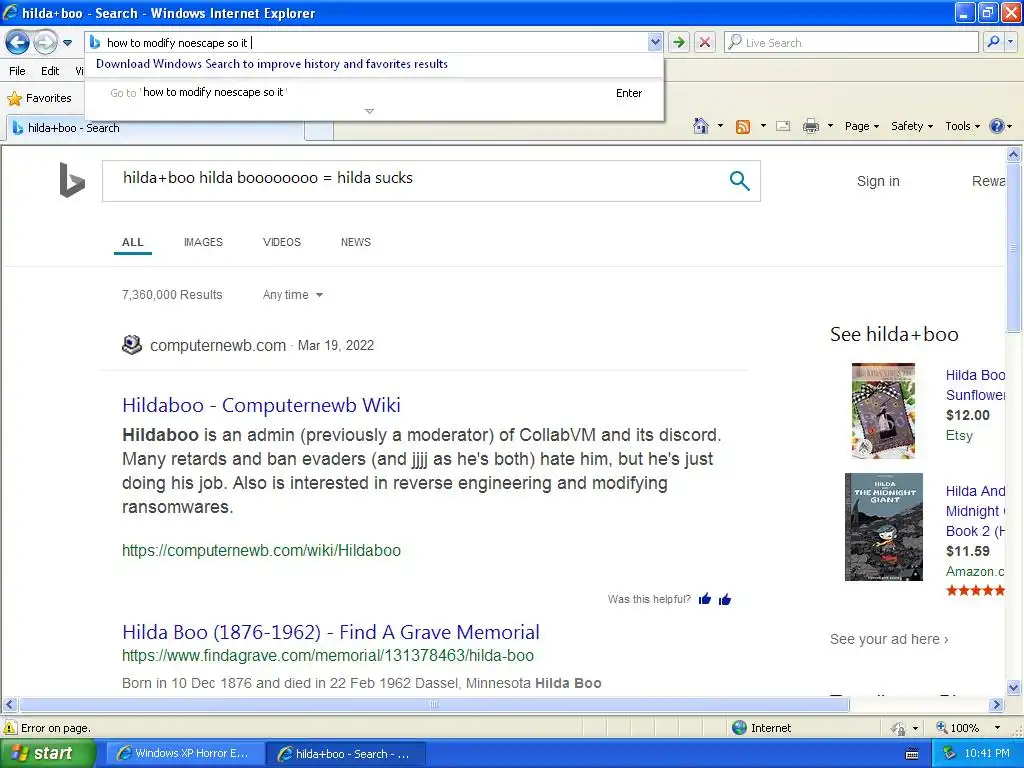
Task: Expand the Feeds dropdown arrow
Action: point(763,126)
